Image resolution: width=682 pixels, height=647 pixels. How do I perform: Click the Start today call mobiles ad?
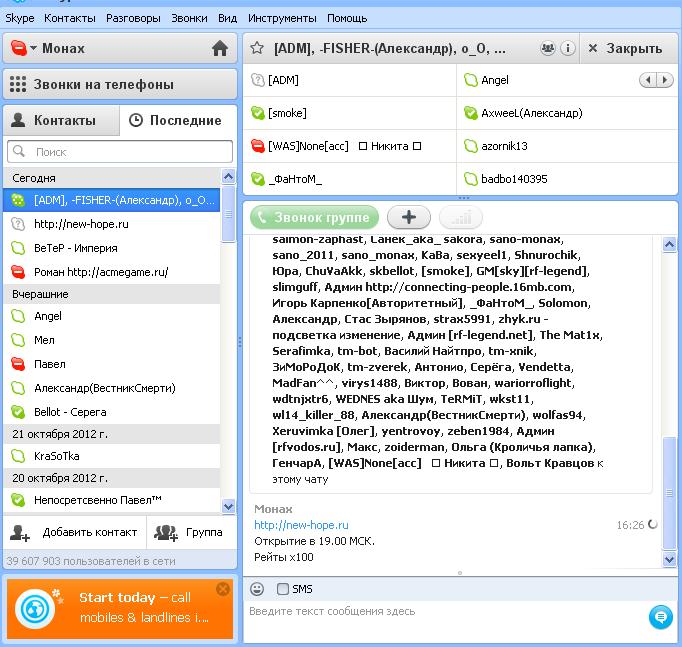coord(120,609)
